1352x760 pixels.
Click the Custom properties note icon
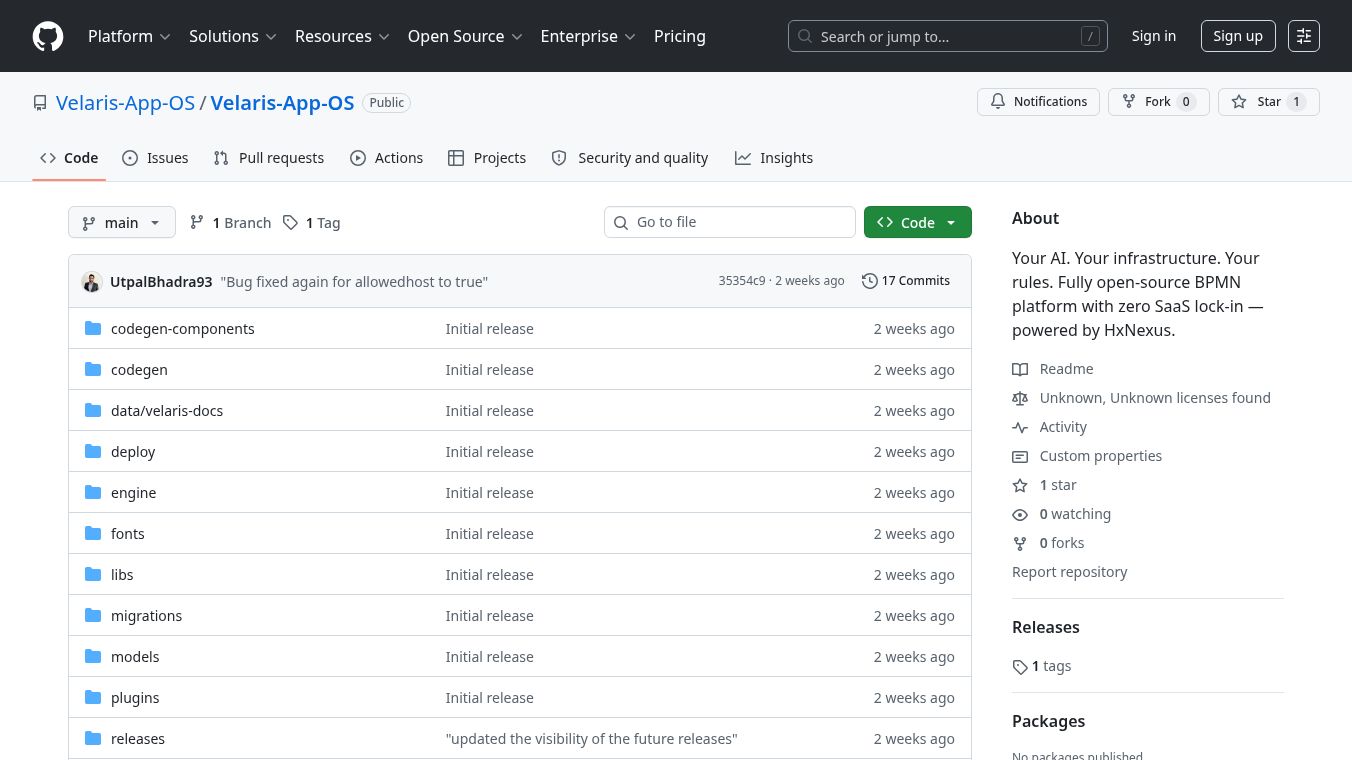pos(1020,456)
